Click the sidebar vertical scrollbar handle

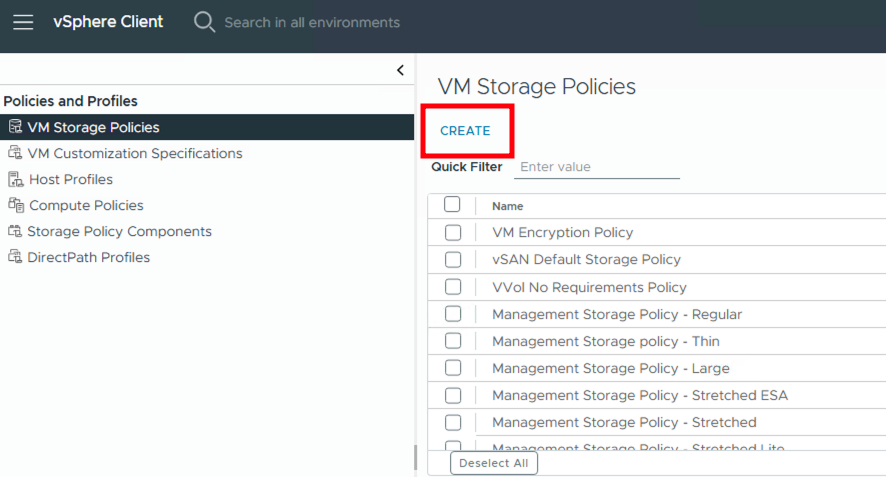pyautogui.click(x=415, y=457)
